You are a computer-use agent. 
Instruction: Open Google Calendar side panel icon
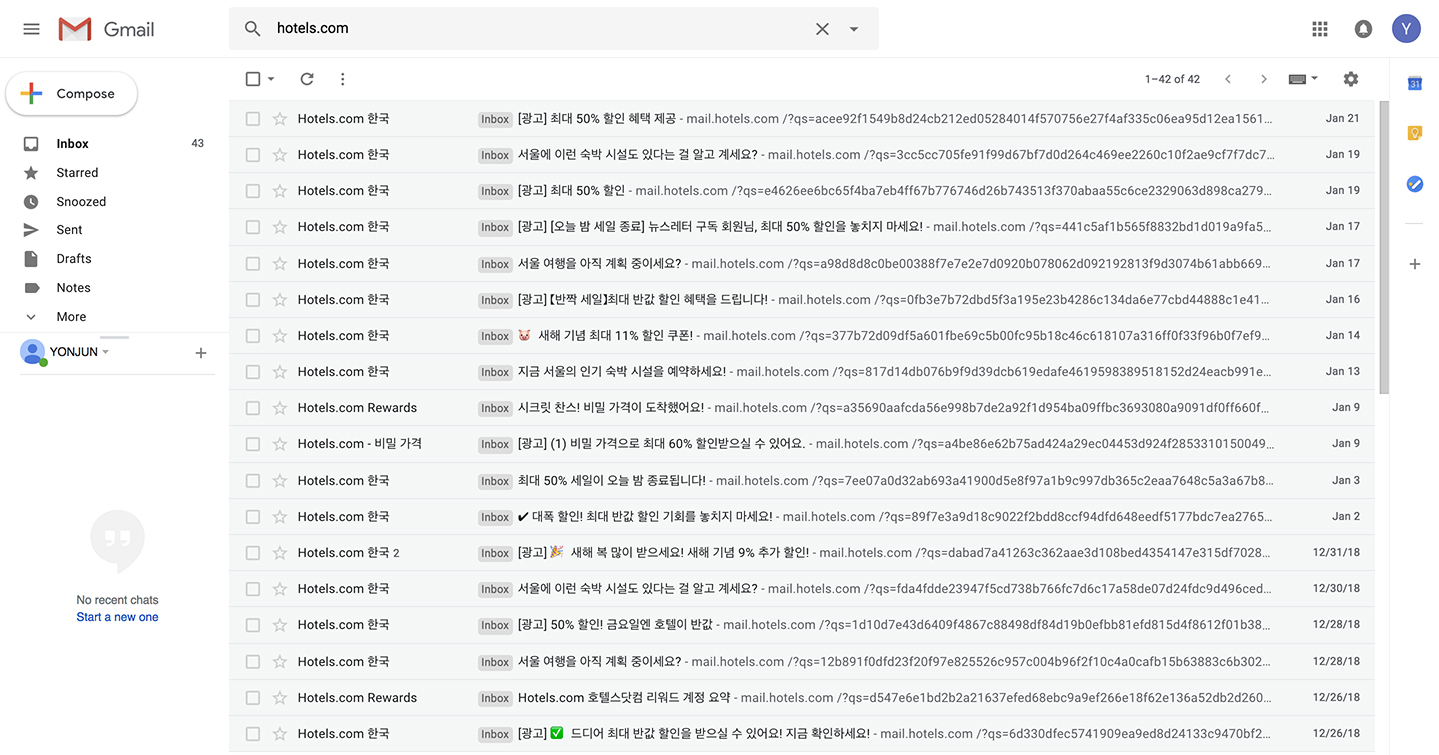tap(1415, 84)
